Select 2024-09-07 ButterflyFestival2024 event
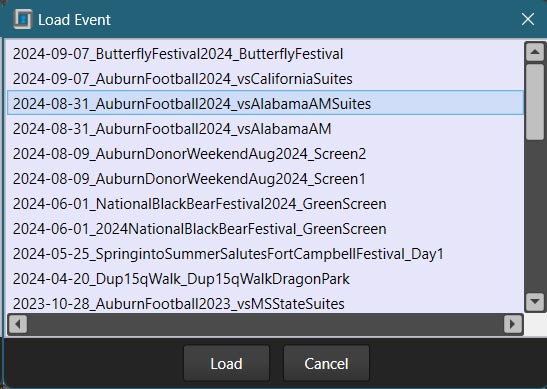This screenshot has height=389, width=547. (x=265, y=54)
